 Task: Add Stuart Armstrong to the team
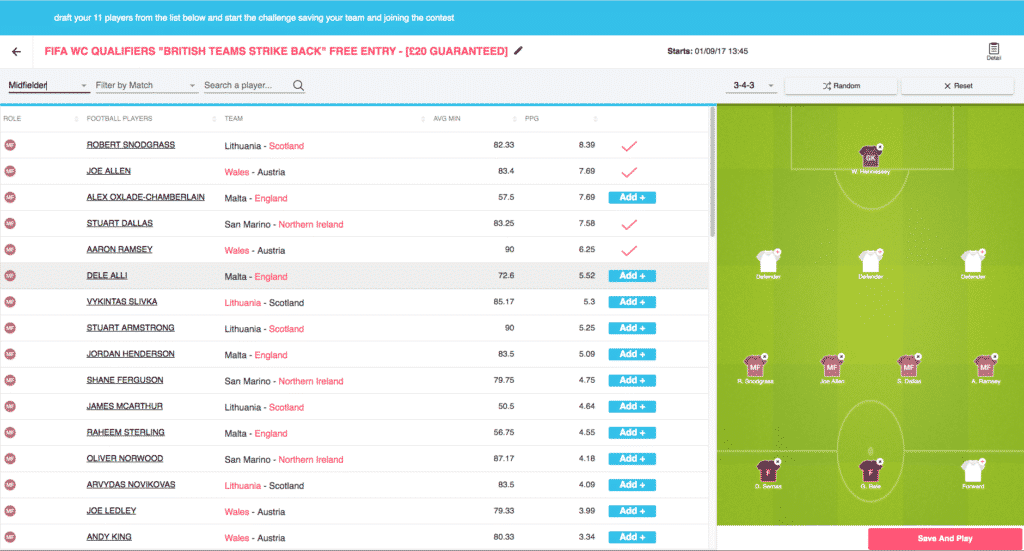(x=632, y=328)
